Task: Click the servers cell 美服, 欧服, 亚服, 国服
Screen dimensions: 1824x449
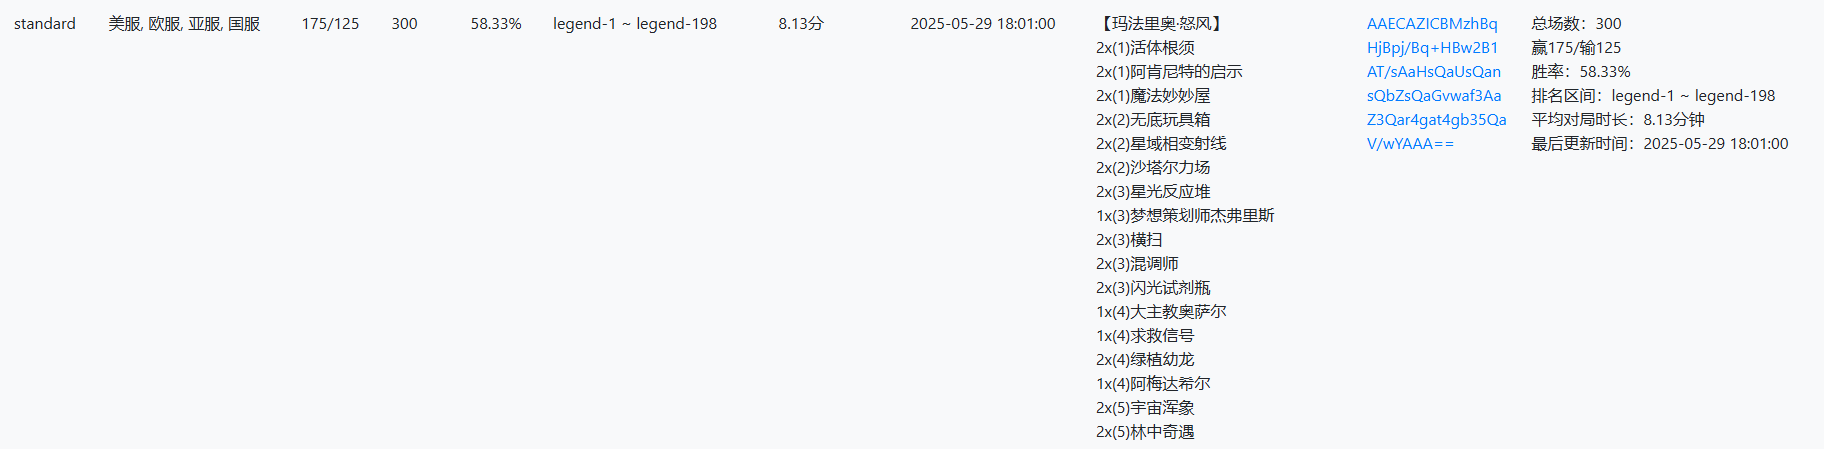Action: coord(184,24)
